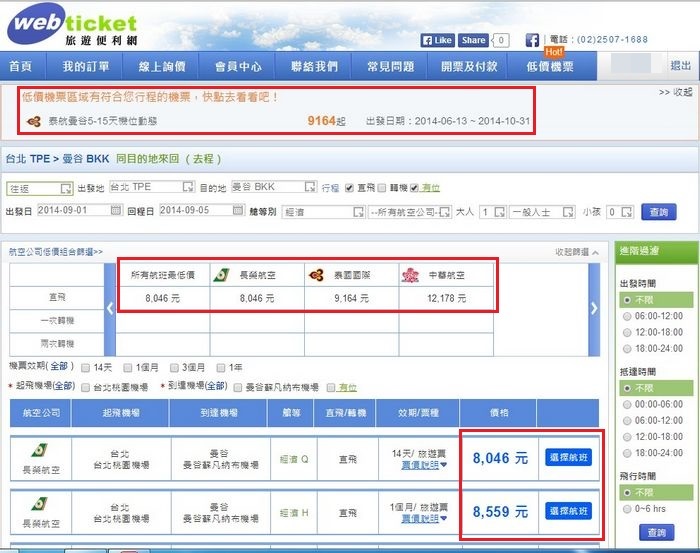Expand 票價說明 in the 1個月 row
Image resolution: width=700 pixels, height=553 pixels.
pos(424,519)
